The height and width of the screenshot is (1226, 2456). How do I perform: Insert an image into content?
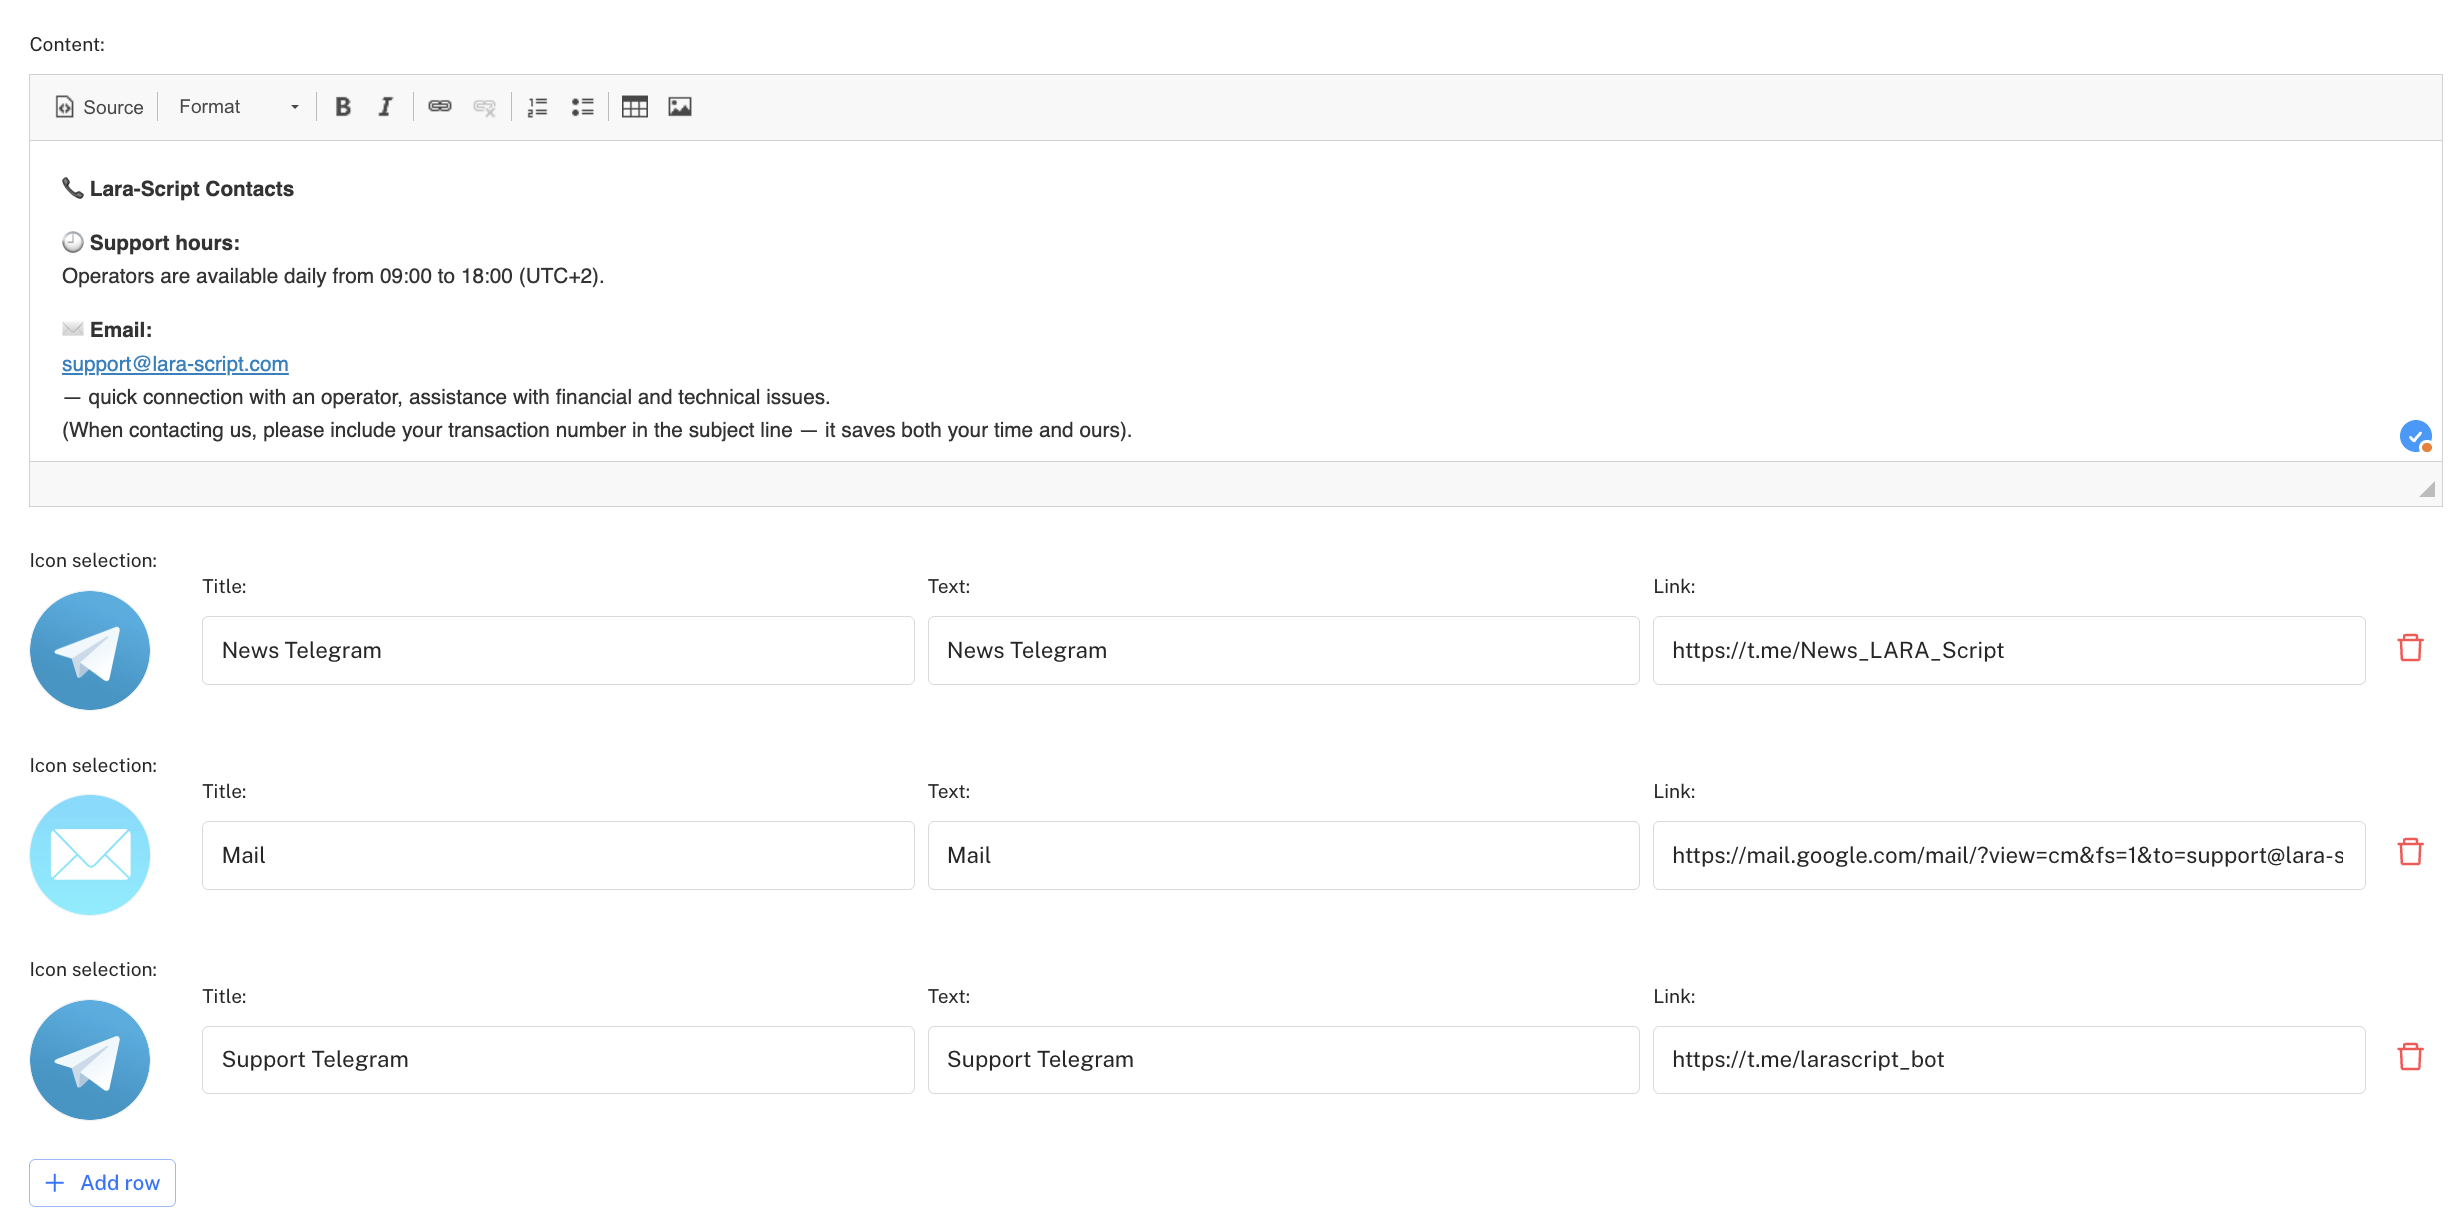pos(680,107)
